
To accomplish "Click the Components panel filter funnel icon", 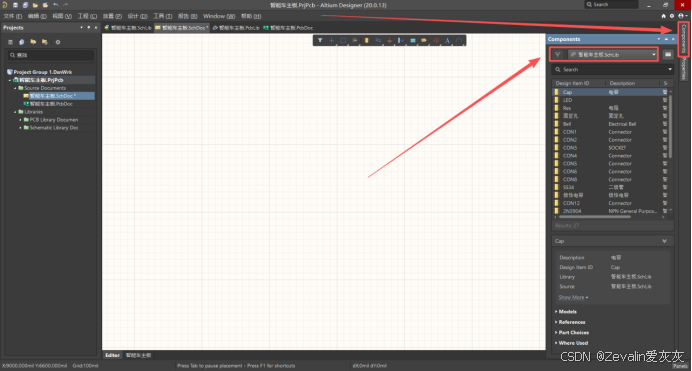I will (x=558, y=55).
